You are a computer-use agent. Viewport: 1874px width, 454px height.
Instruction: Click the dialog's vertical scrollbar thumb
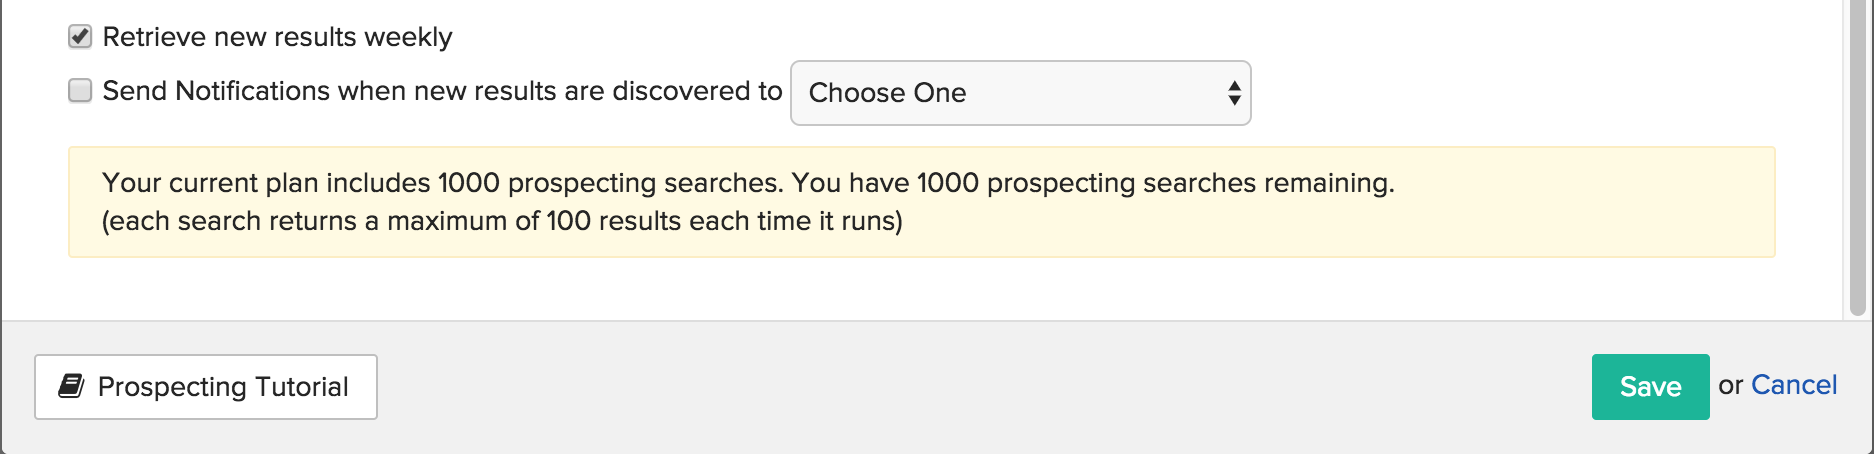click(x=1857, y=155)
